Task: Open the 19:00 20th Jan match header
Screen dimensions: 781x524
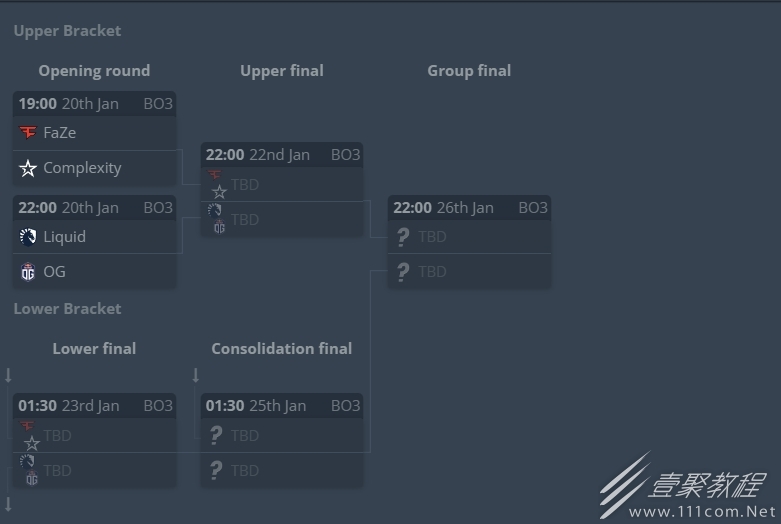Action: point(95,104)
